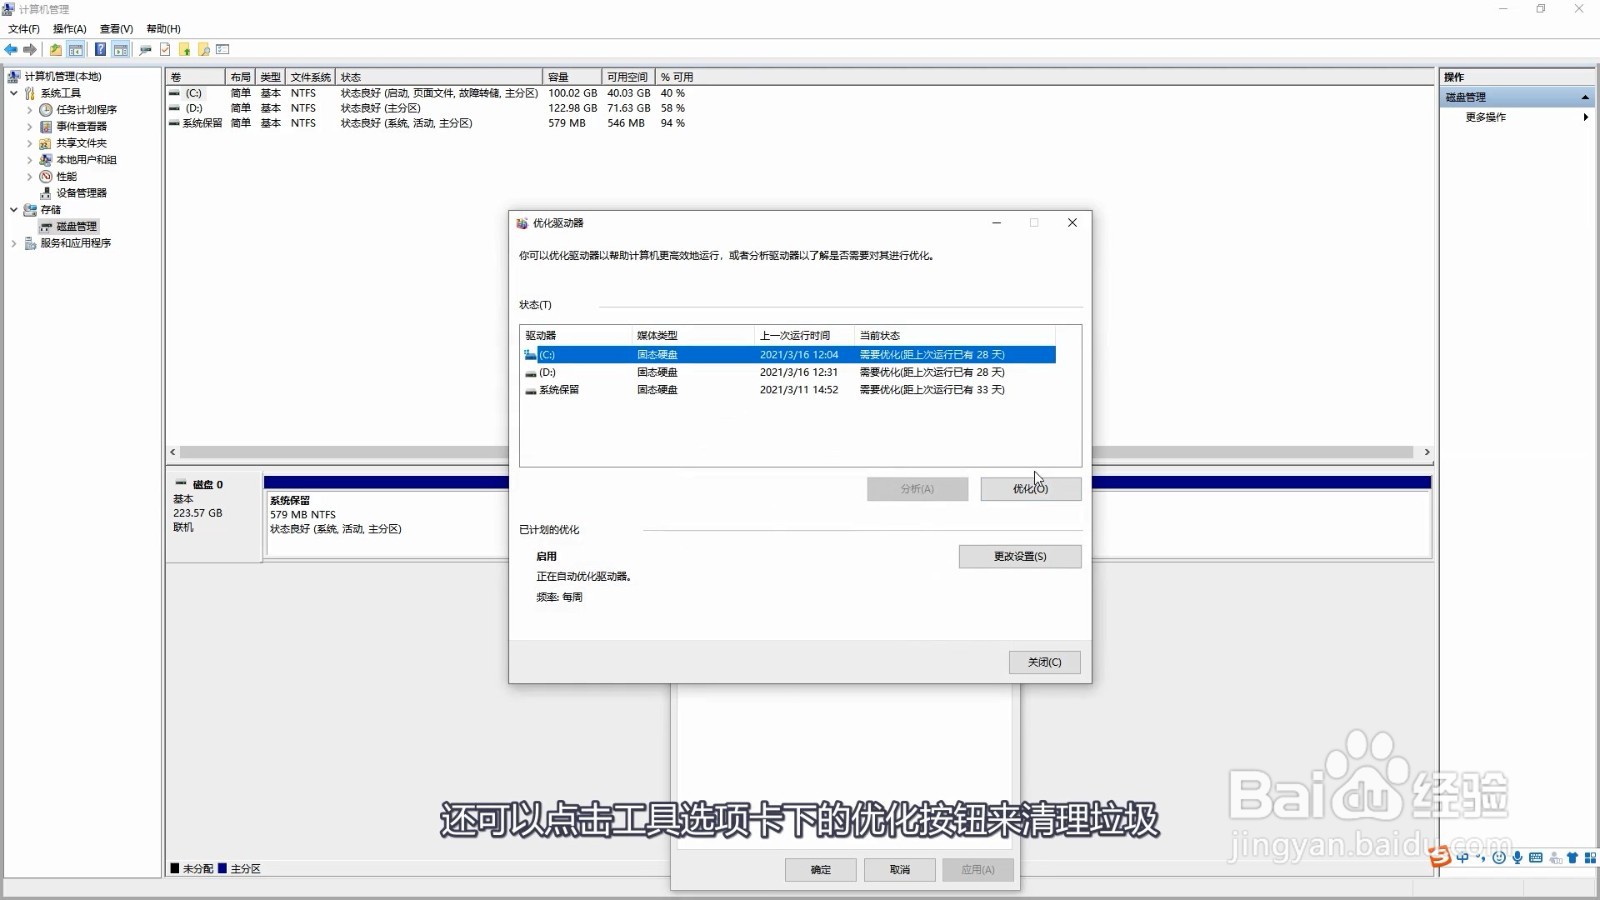The image size is (1600, 900).
Task: Collapse the 系统工具 tree node
Action: [x=14, y=93]
